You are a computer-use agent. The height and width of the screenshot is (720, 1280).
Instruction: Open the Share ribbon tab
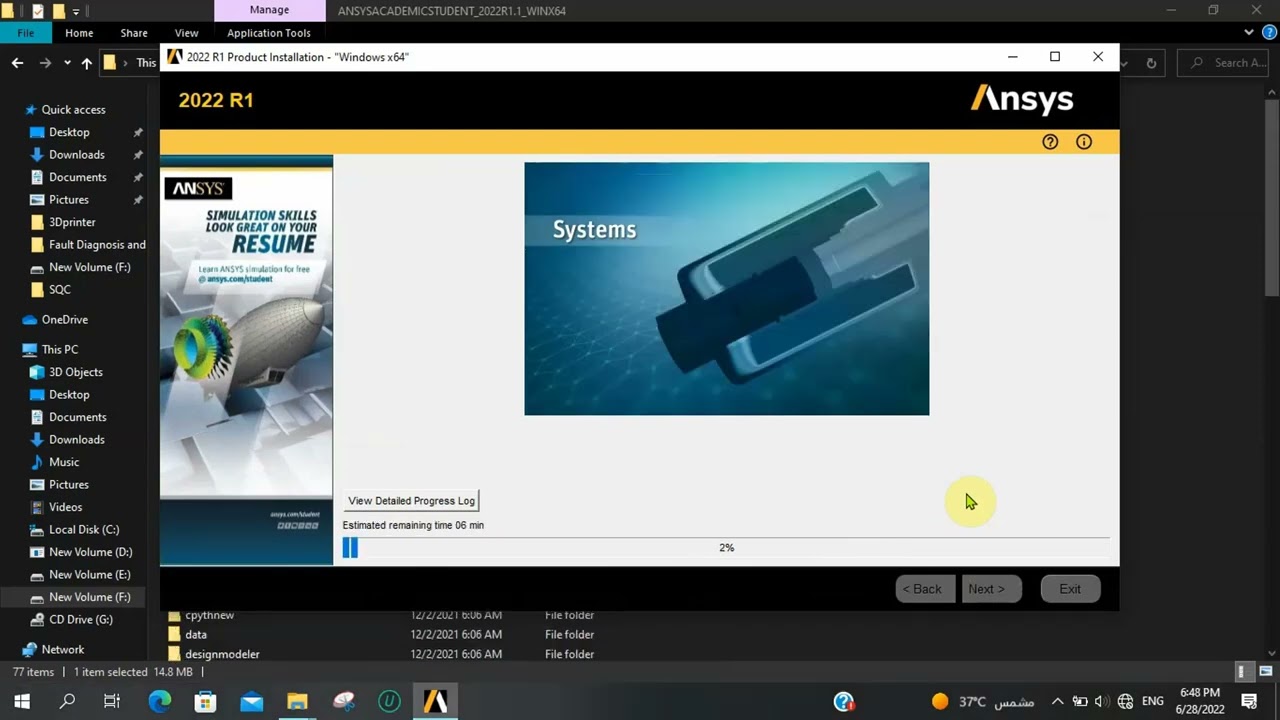134,33
